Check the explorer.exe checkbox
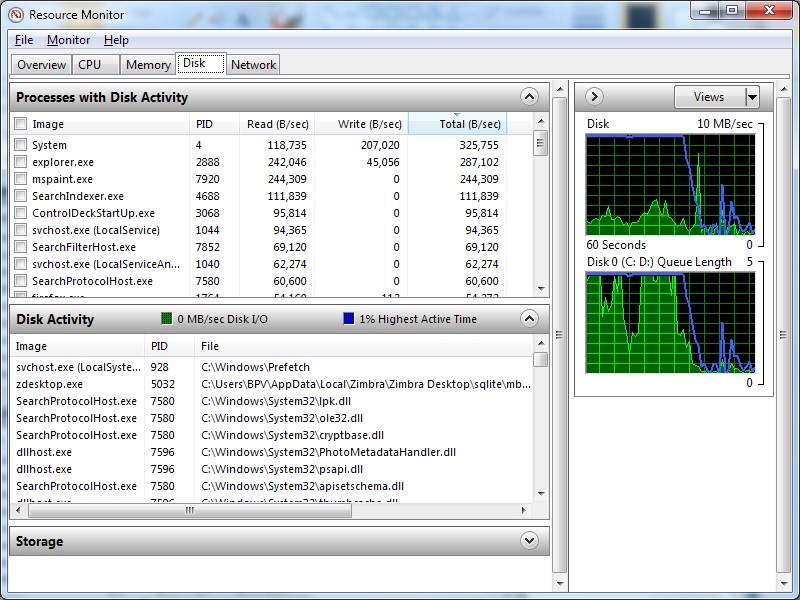800x600 pixels. [20, 162]
